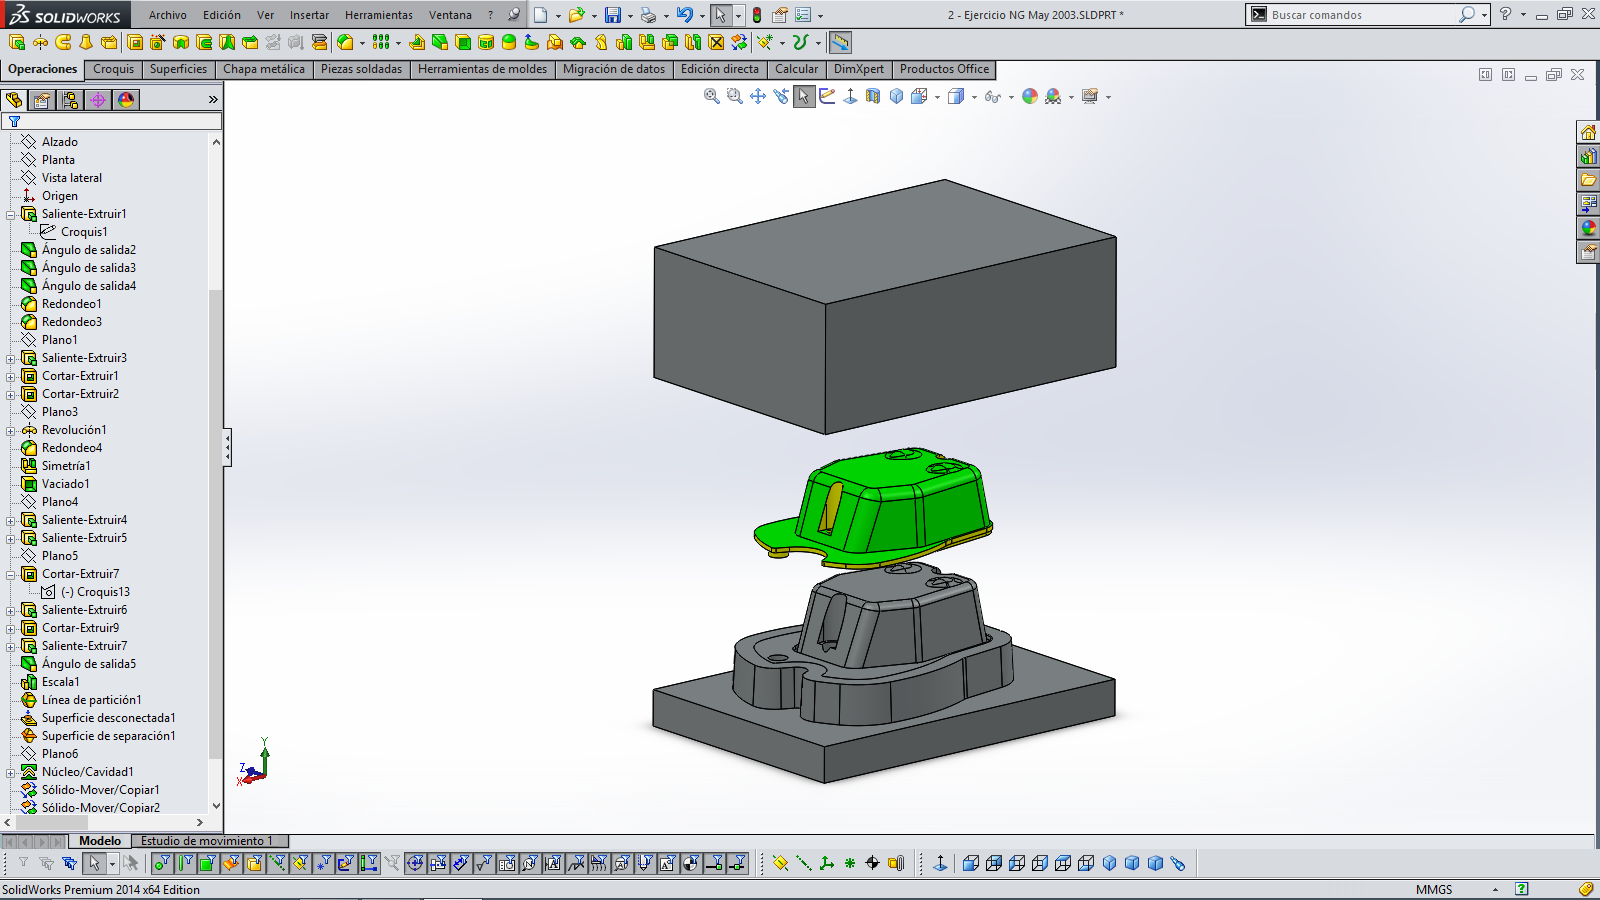Open the ConfigurationManager tab icon
The width and height of the screenshot is (1600, 900).
(70, 100)
